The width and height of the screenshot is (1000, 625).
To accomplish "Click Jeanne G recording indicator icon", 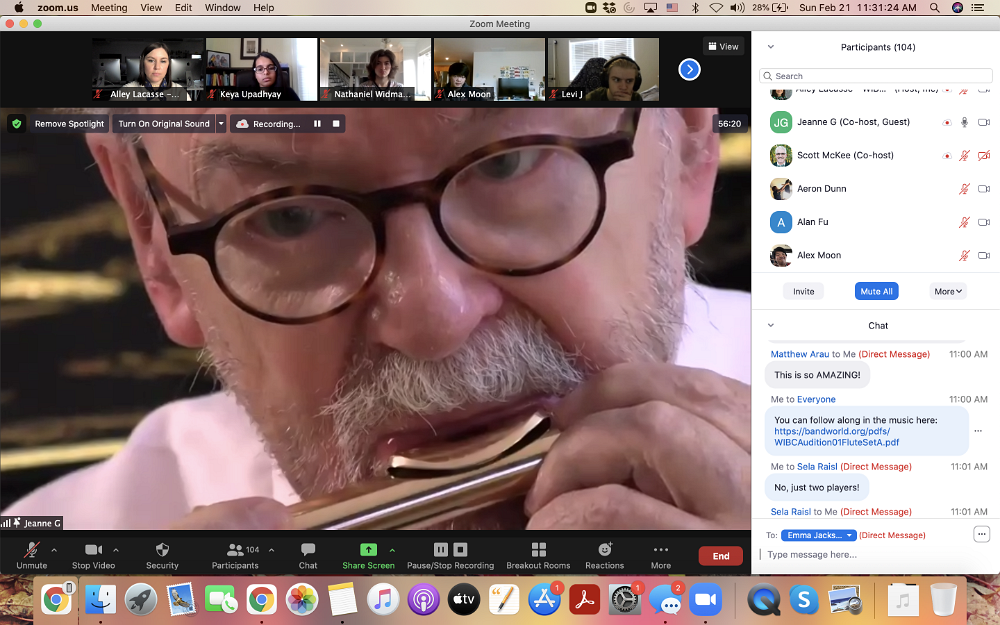I will pyautogui.click(x=947, y=122).
